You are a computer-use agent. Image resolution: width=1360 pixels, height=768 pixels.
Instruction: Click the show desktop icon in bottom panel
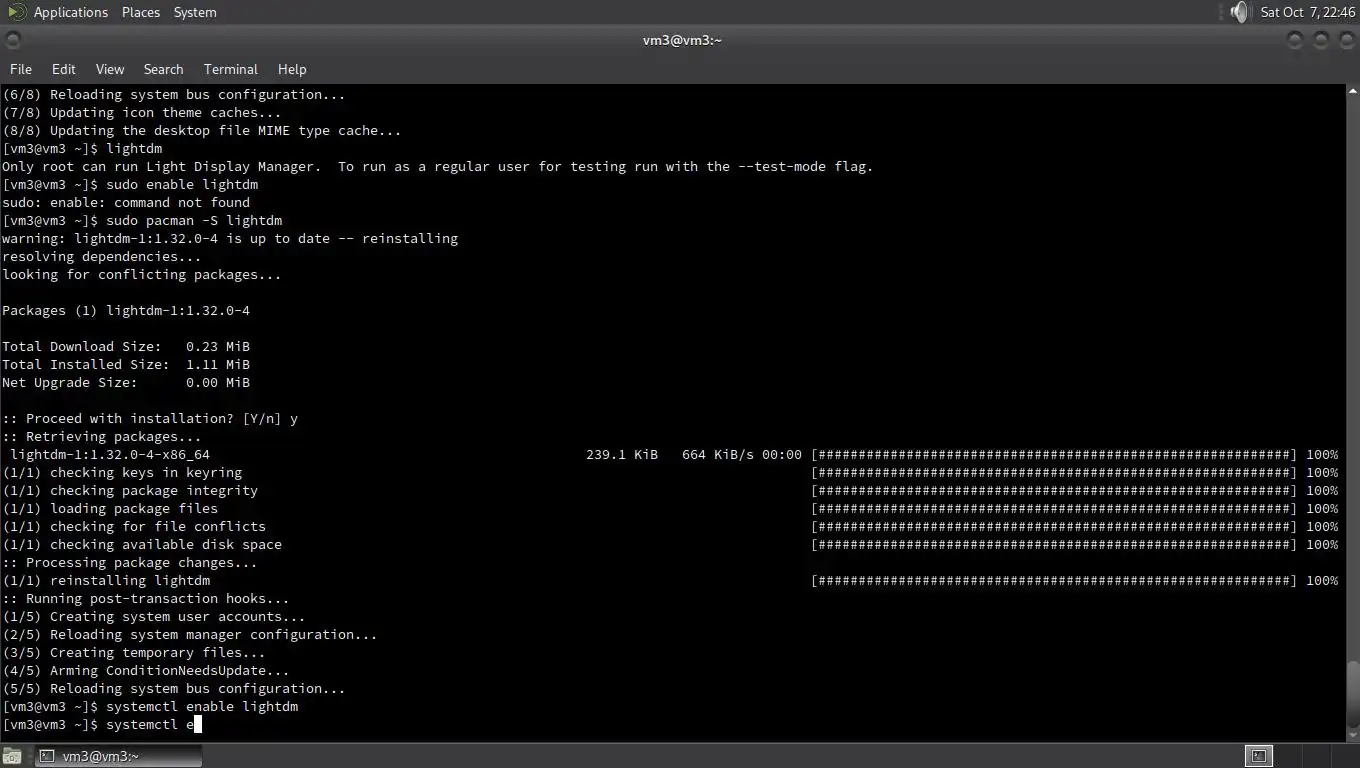click(11, 756)
